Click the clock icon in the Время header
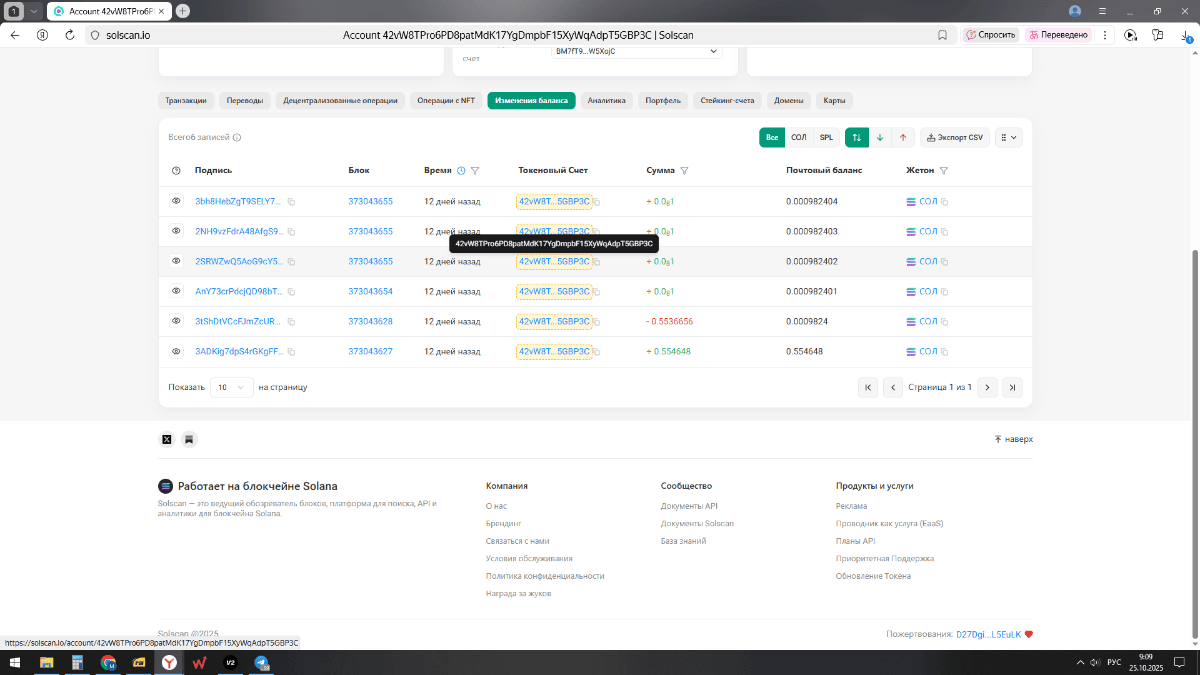Image resolution: width=1200 pixels, height=675 pixels. pos(461,171)
